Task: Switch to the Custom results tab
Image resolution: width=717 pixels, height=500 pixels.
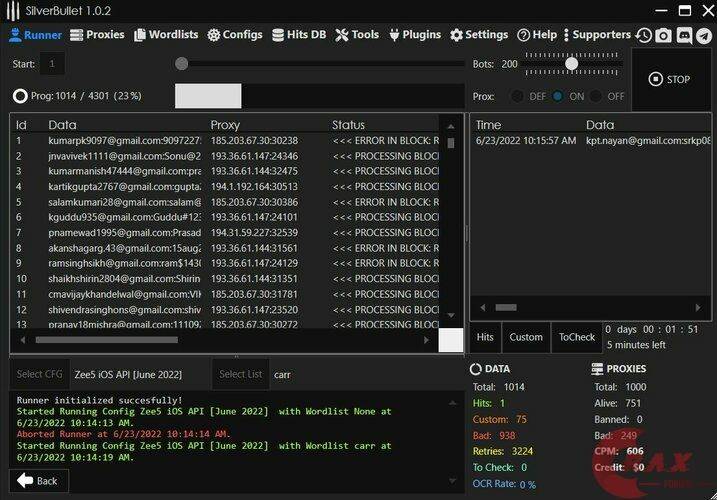Action: [x=526, y=338]
